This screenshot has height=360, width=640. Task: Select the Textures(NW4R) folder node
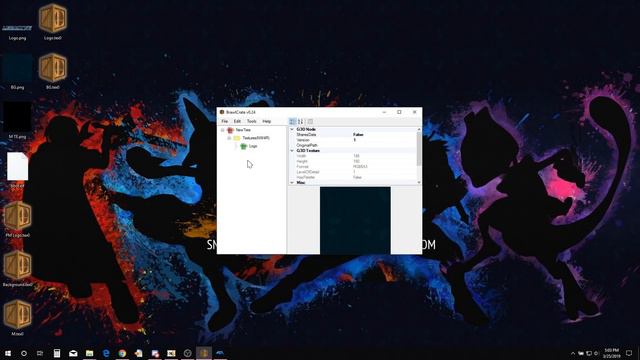(256, 138)
